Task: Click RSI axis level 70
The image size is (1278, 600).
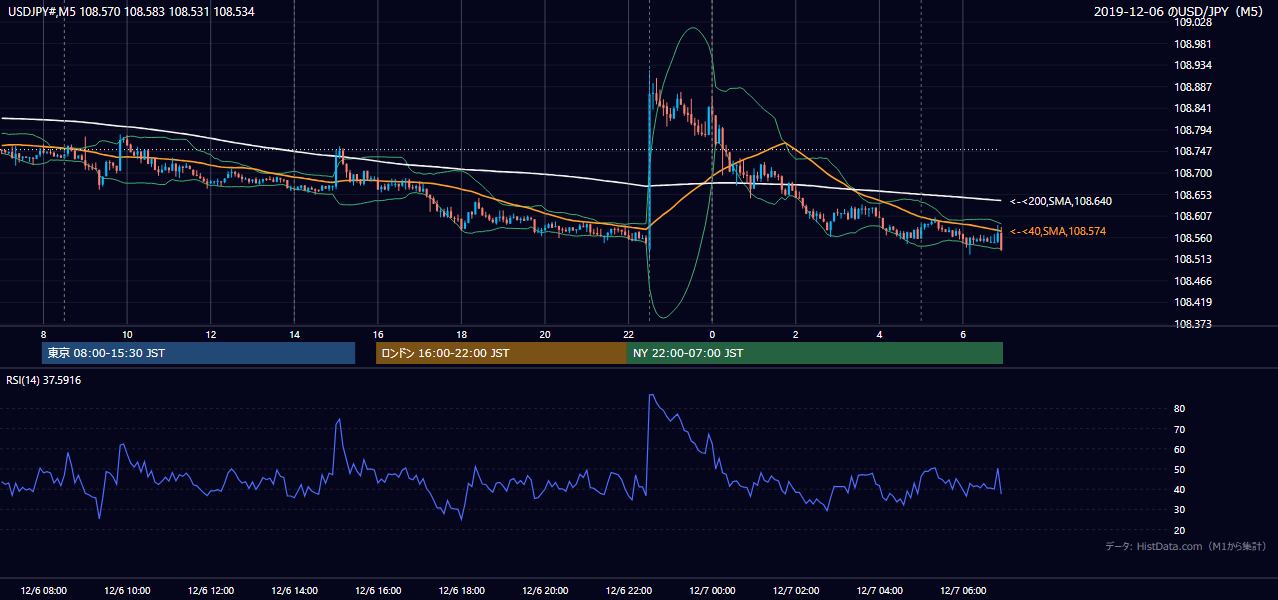Action: pyautogui.click(x=1180, y=430)
